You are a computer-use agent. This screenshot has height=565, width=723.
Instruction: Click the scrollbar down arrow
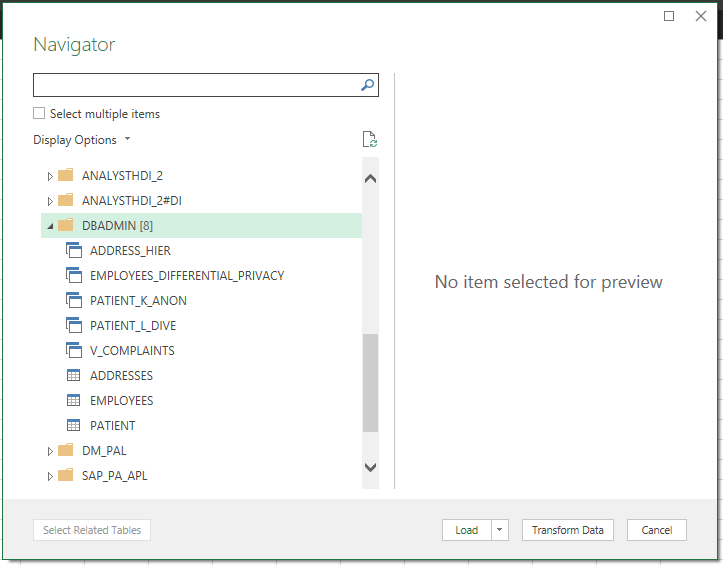pyautogui.click(x=370, y=467)
